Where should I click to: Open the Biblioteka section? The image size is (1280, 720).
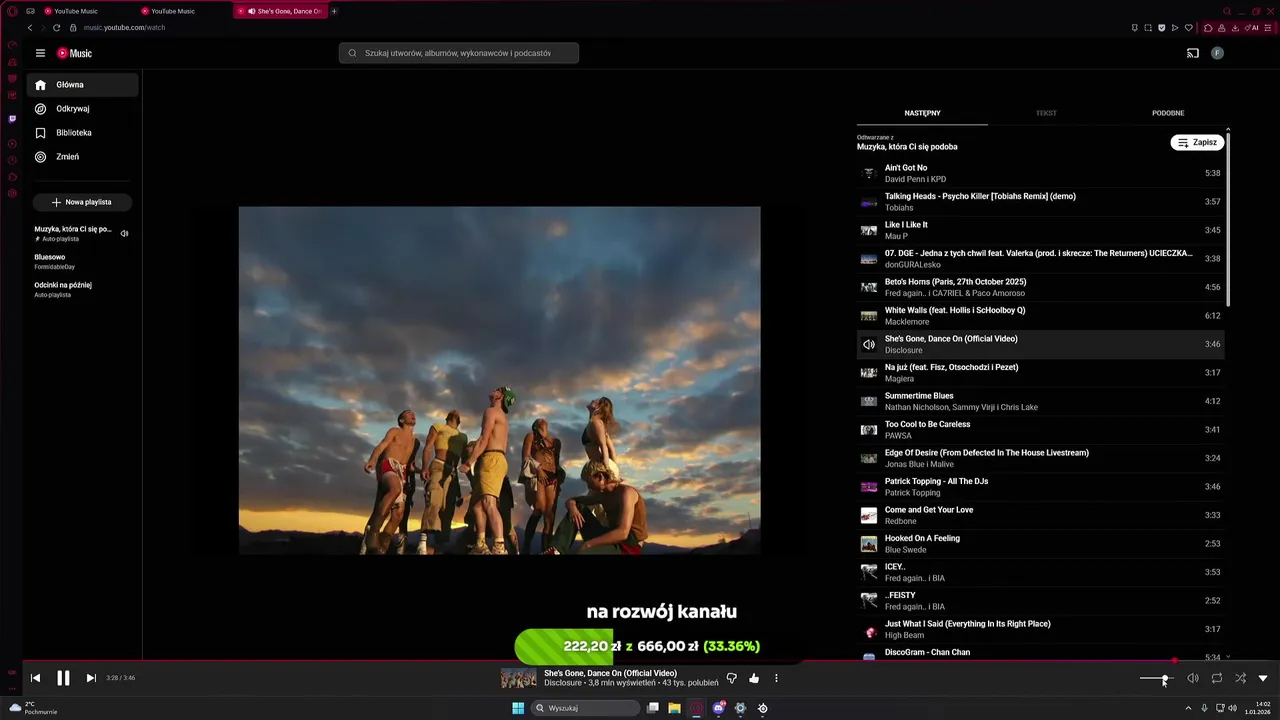point(84,133)
